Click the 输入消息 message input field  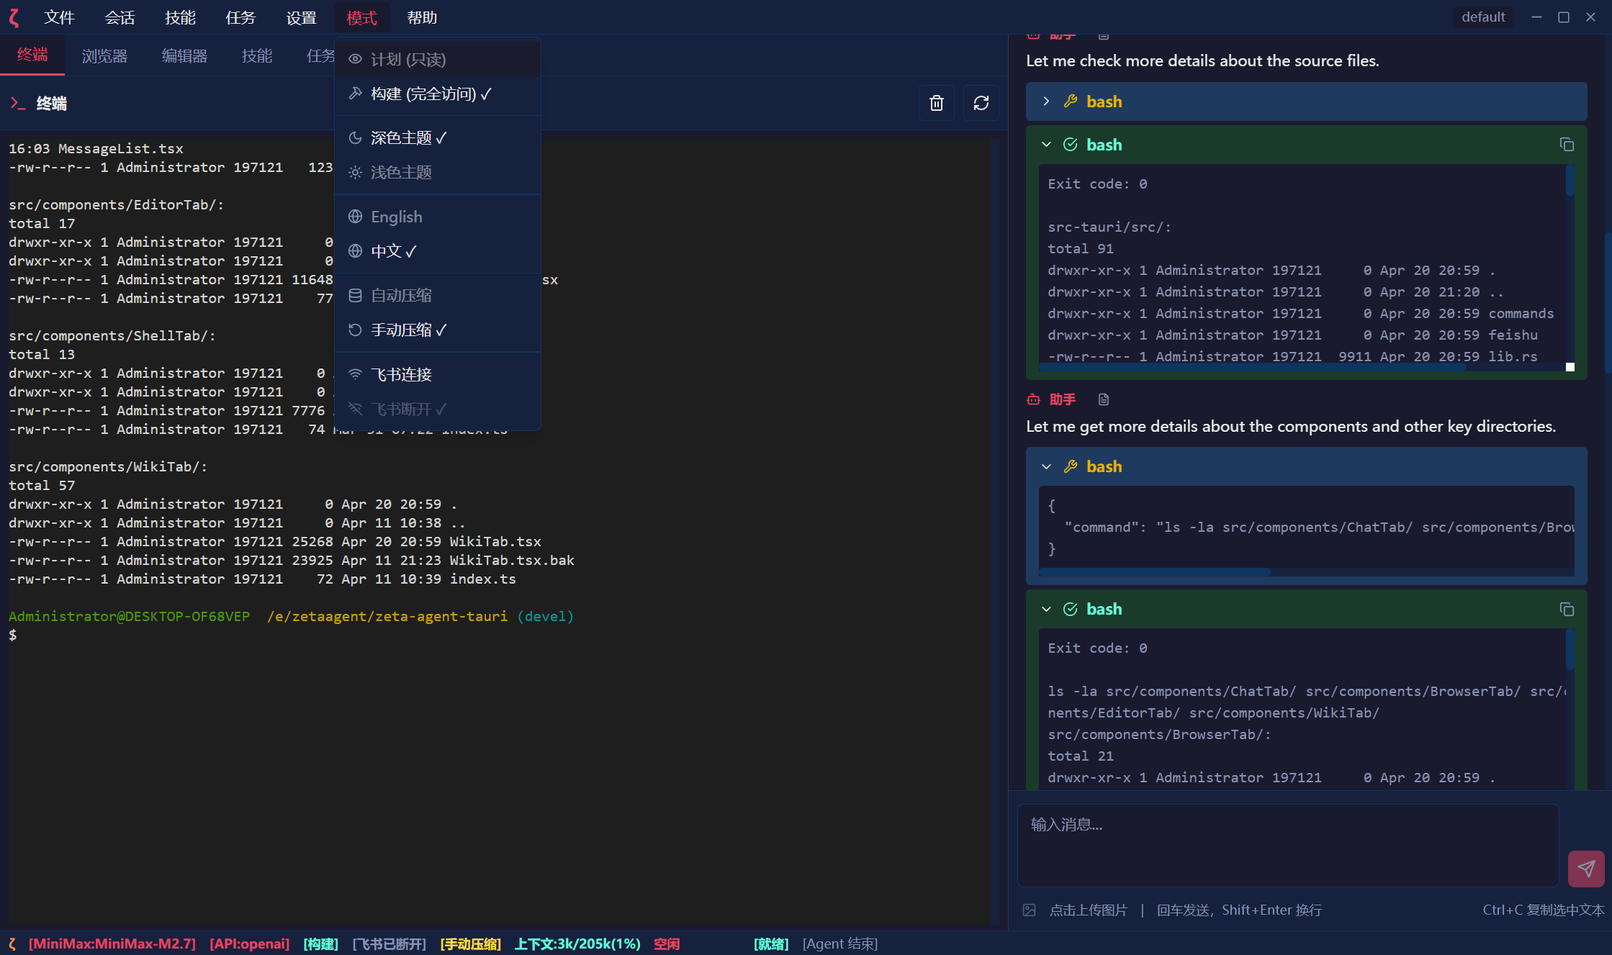click(x=1287, y=845)
